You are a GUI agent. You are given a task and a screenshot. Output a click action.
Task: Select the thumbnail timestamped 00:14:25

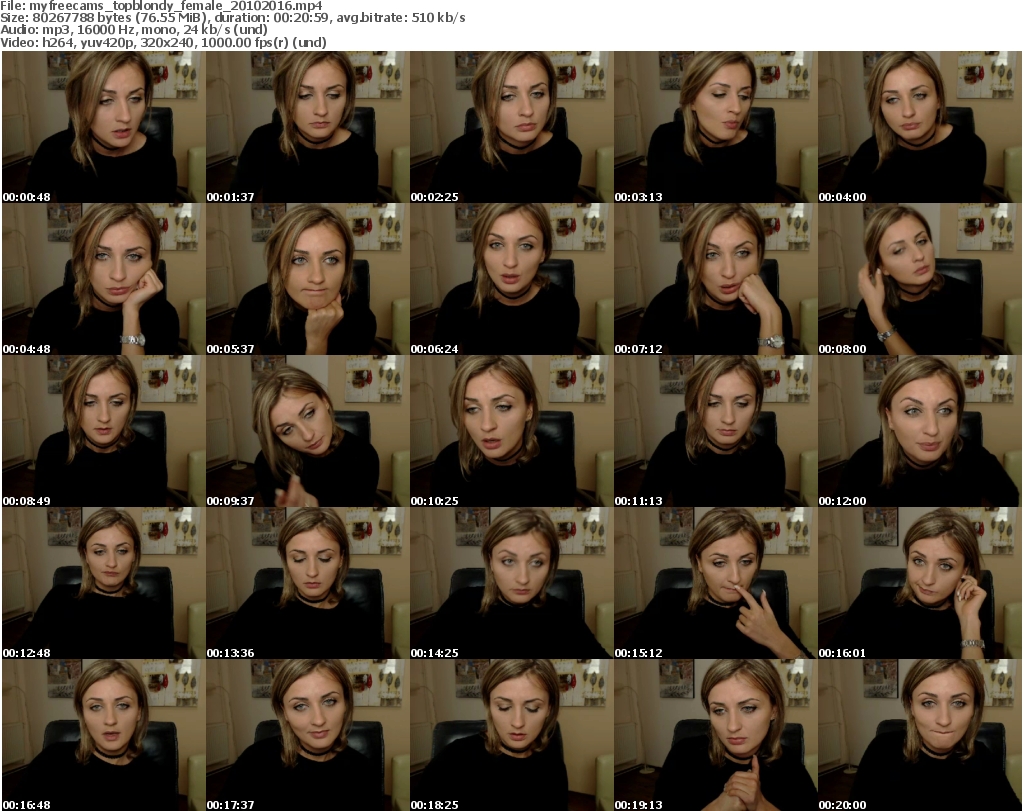point(512,583)
